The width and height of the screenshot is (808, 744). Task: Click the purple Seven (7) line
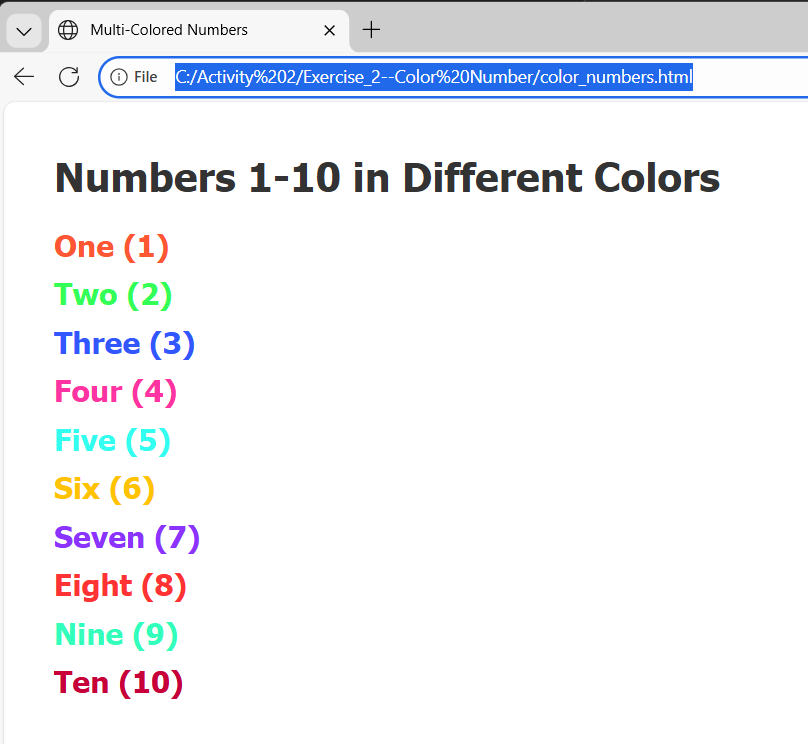click(x=127, y=538)
